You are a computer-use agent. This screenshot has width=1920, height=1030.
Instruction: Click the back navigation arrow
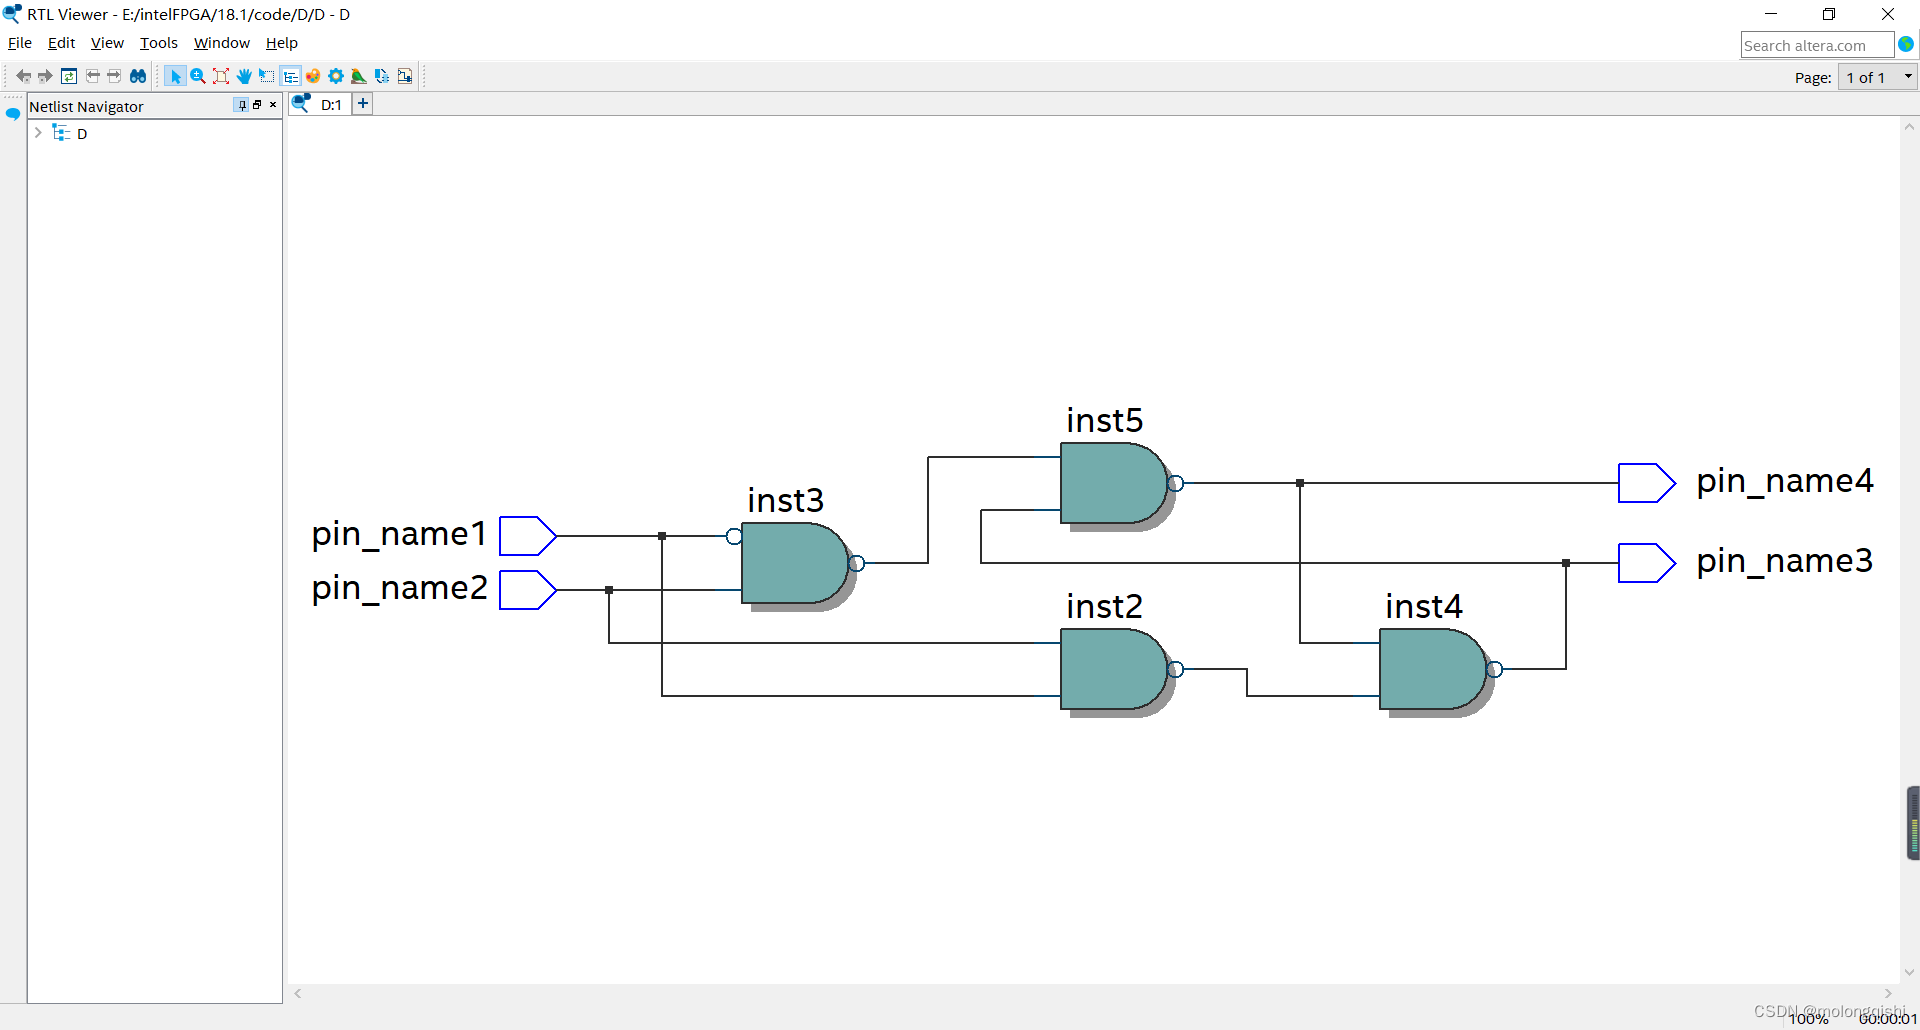[x=23, y=76]
